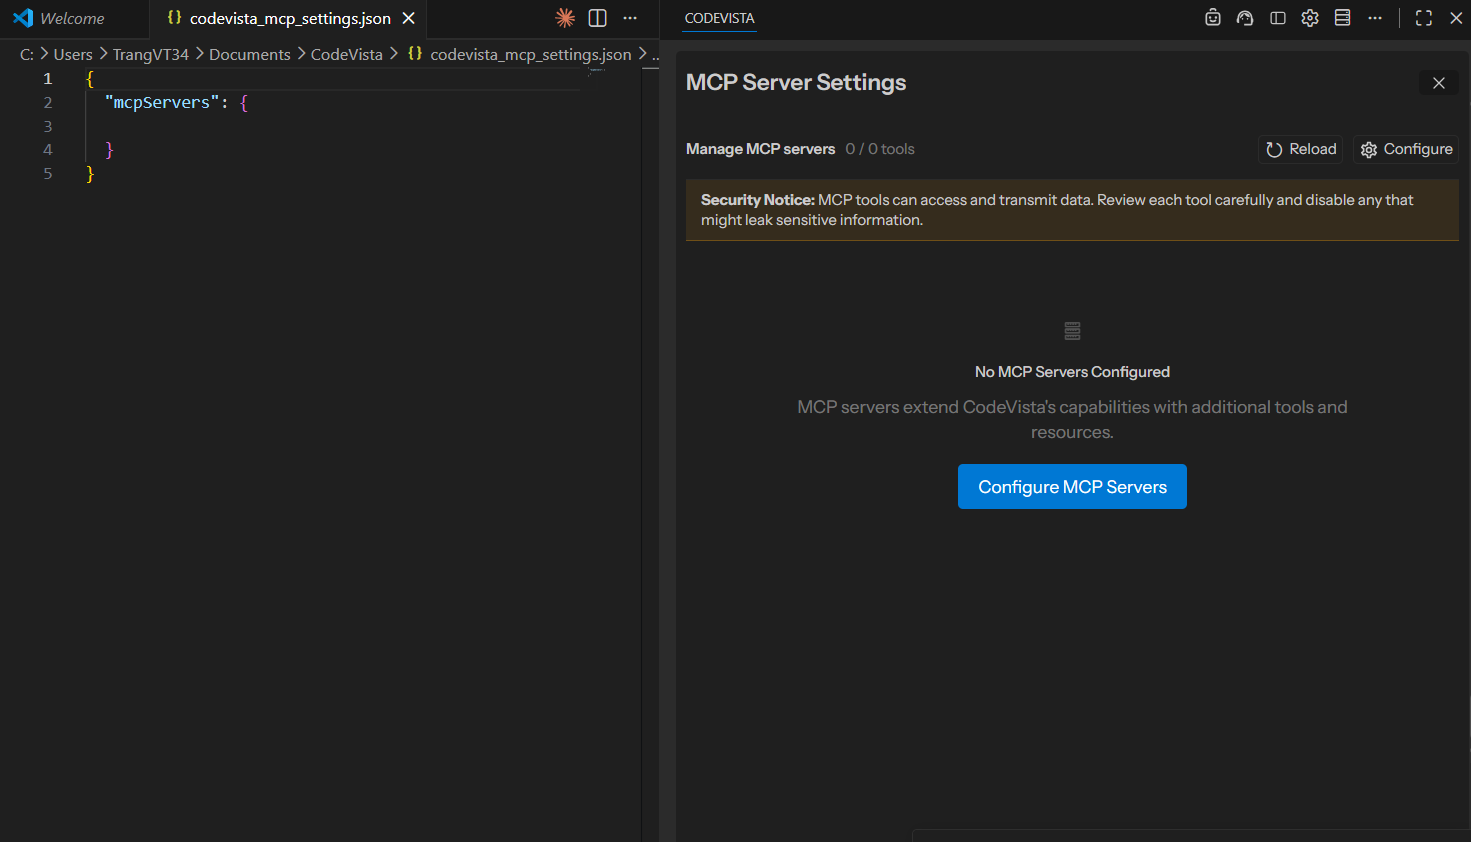The image size is (1471, 842).
Task: Maximize the CodeVista panel with the fullscreen icon
Action: click(x=1424, y=18)
